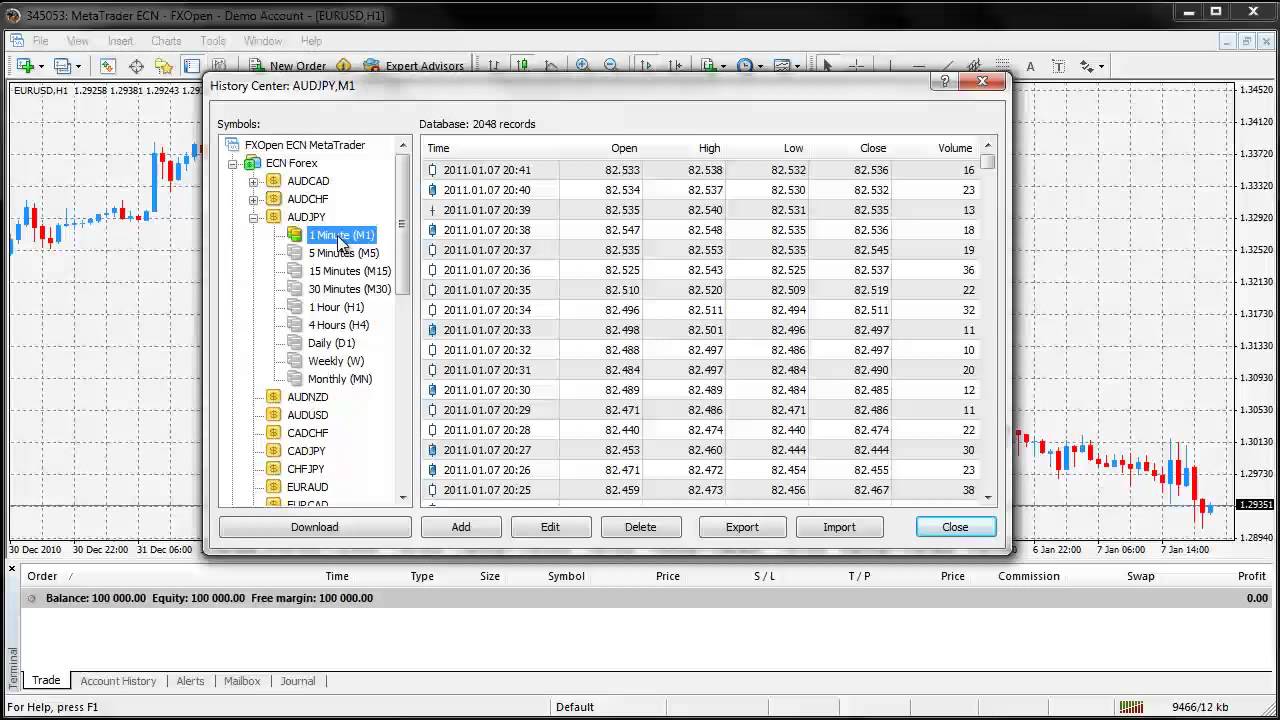Expand the AUDCHF symbol node
This screenshot has height=720, width=1280.
click(x=254, y=199)
